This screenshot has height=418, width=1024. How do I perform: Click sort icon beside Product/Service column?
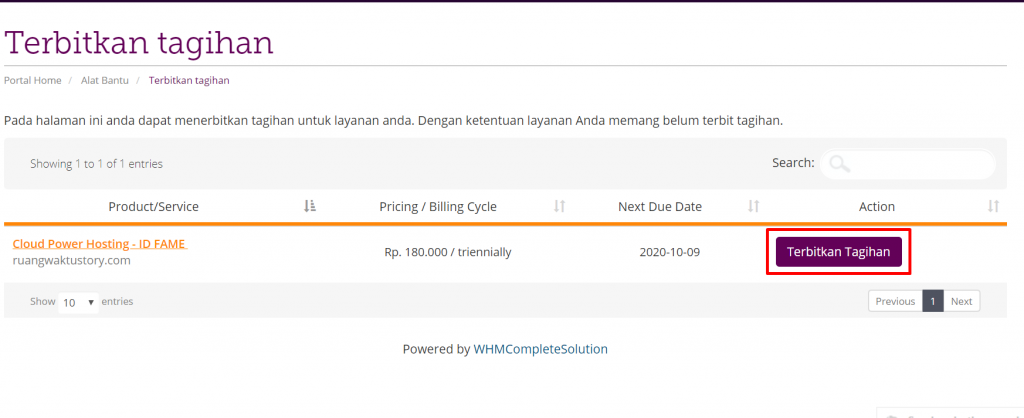(310, 206)
